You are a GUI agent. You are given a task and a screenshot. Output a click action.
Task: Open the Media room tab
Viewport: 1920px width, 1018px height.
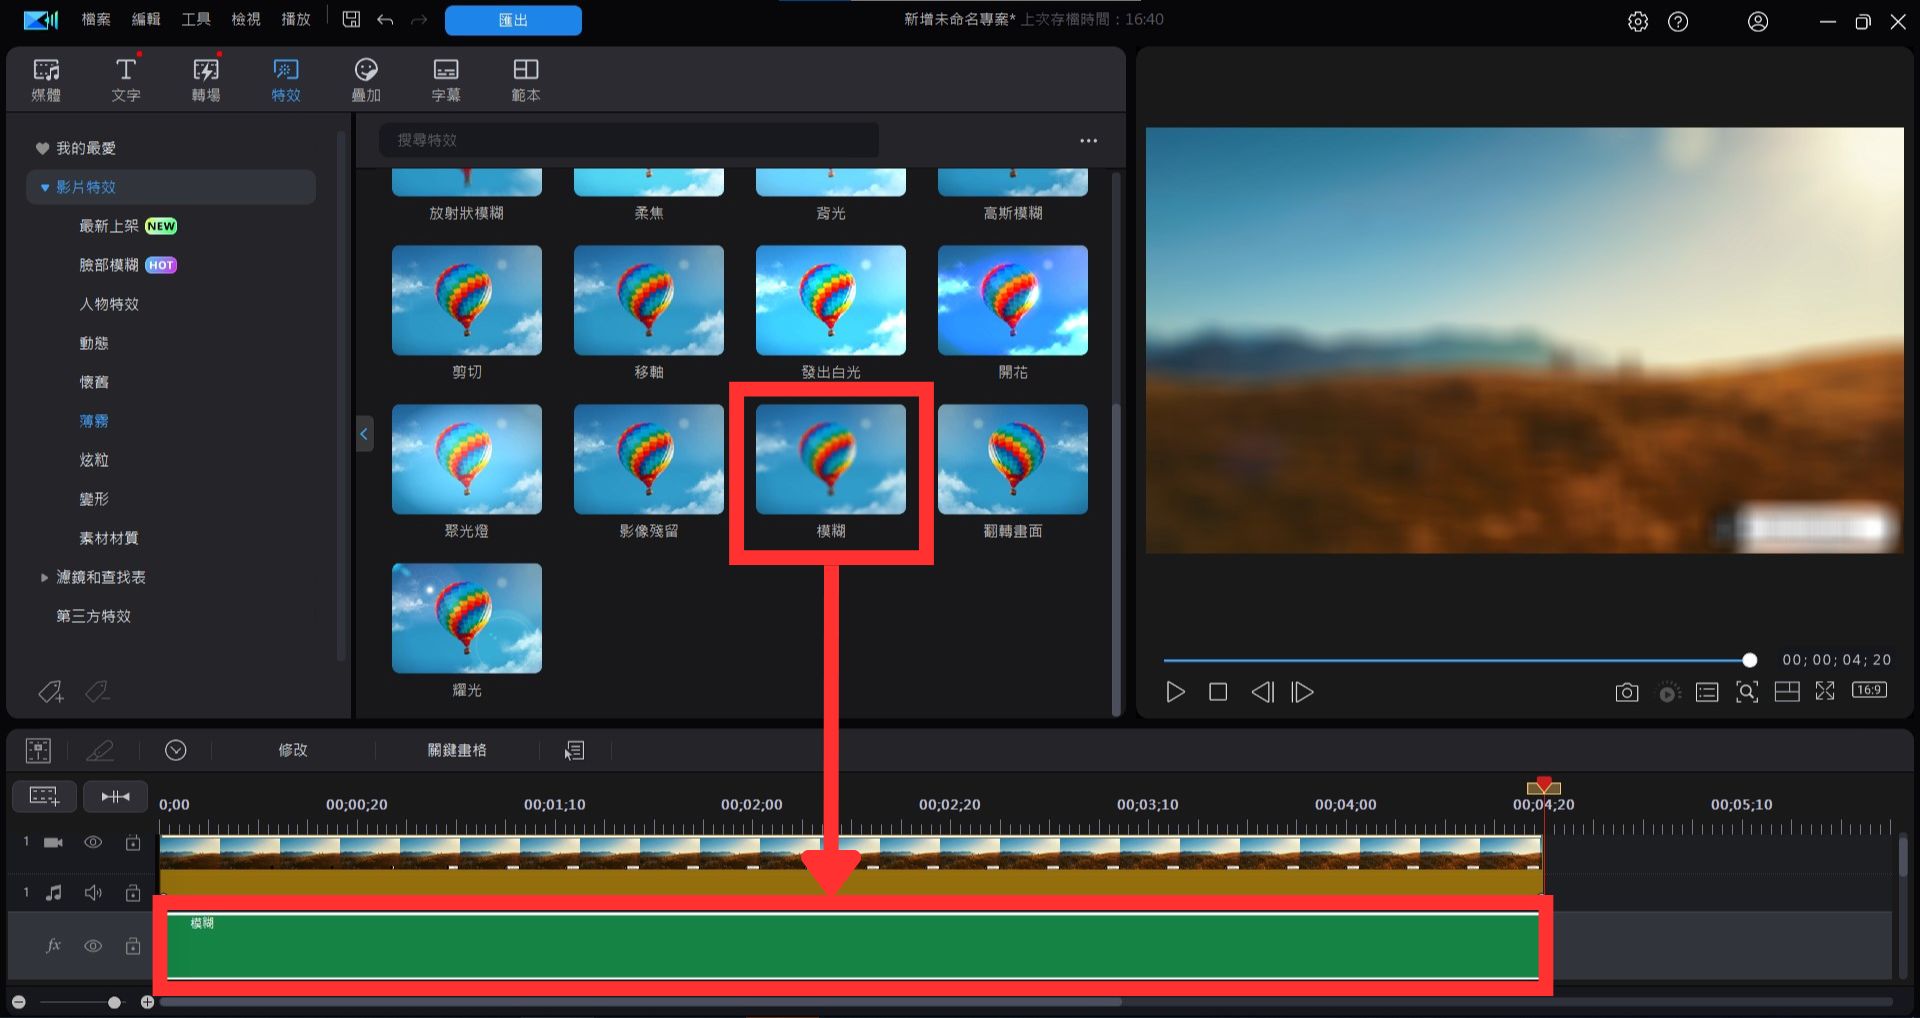[x=46, y=79]
